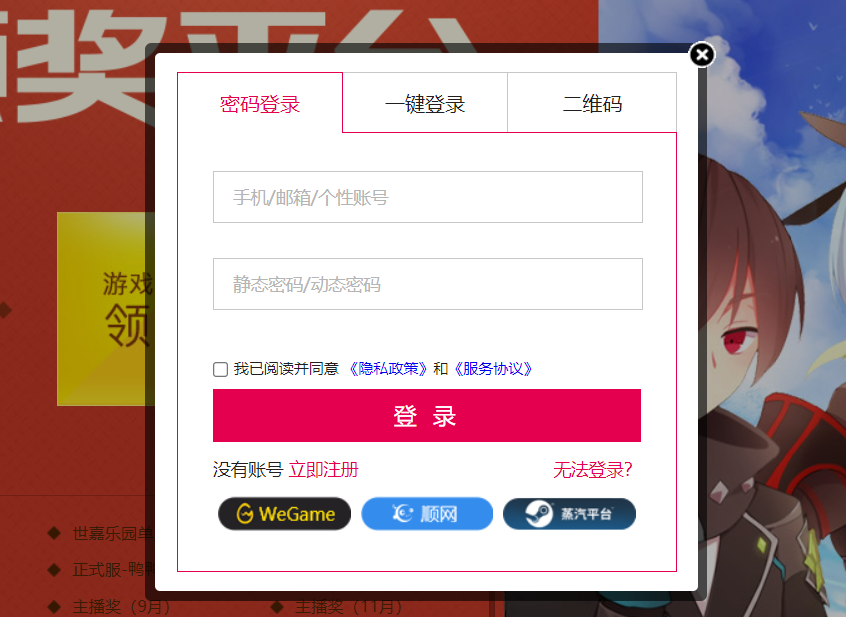Click the WeGame logo icon
Viewport: 846px width, 617px height.
point(245,513)
